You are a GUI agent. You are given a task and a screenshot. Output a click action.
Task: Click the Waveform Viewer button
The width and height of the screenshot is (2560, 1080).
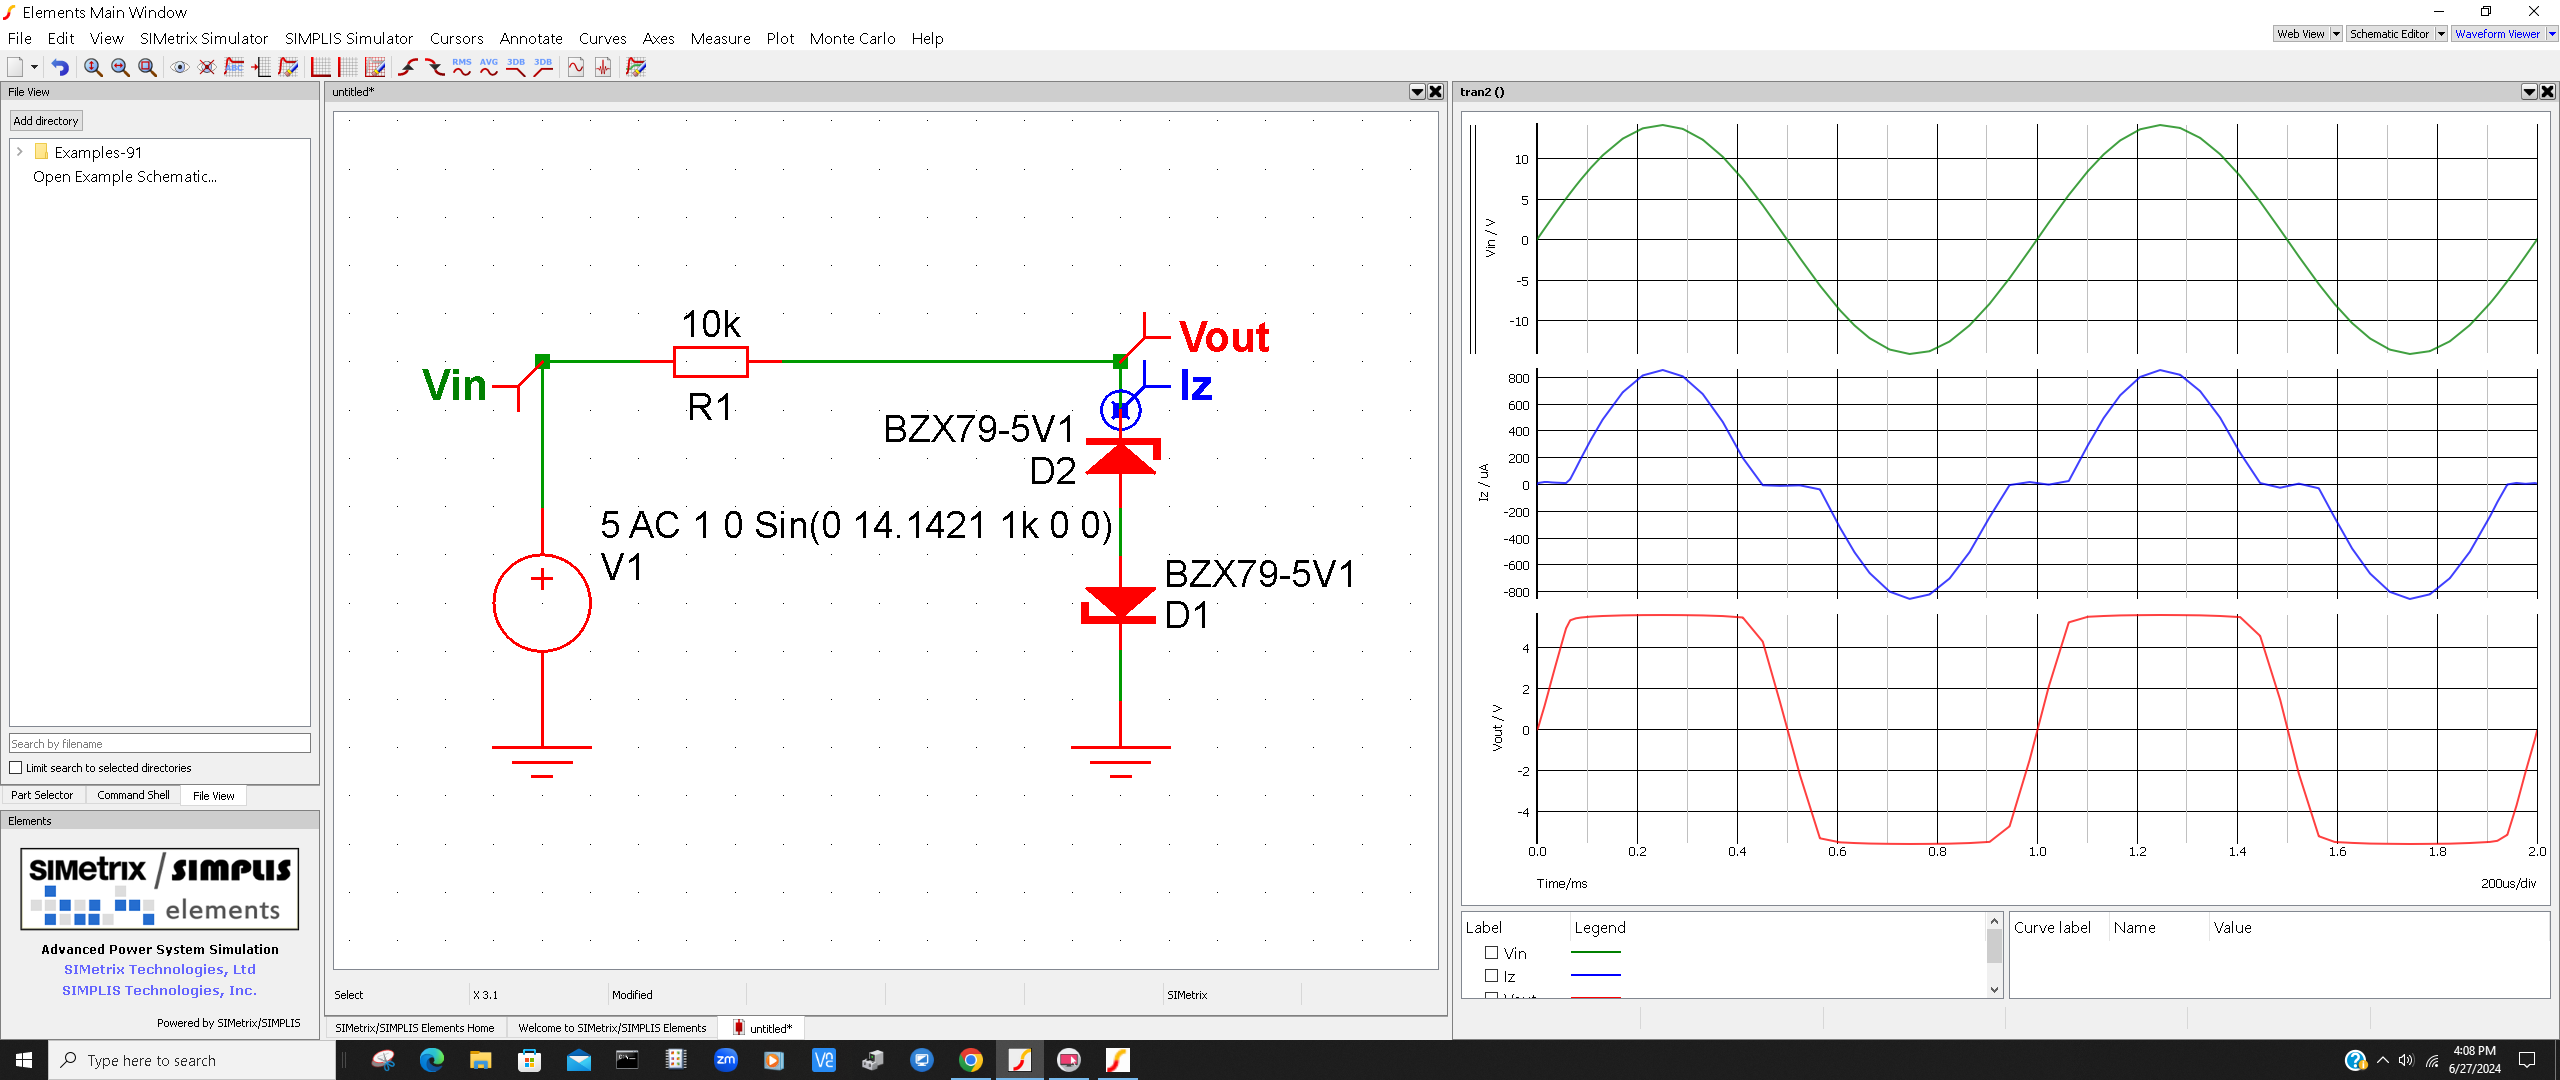click(2497, 34)
